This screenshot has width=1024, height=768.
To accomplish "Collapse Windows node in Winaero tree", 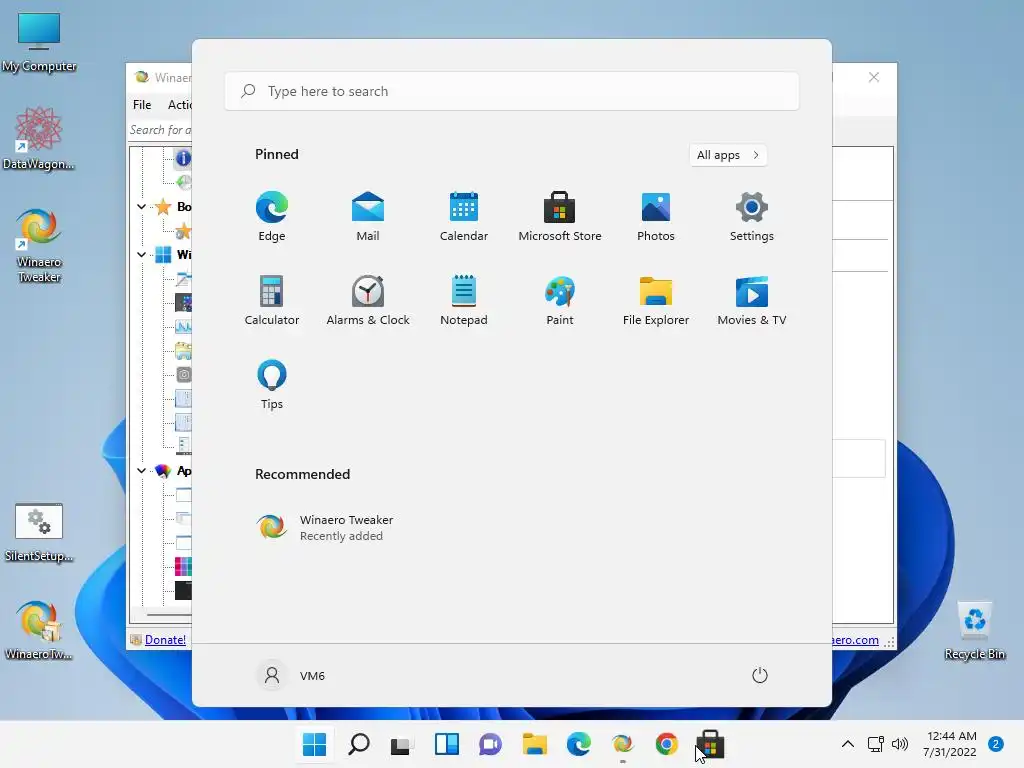I will pos(142,254).
